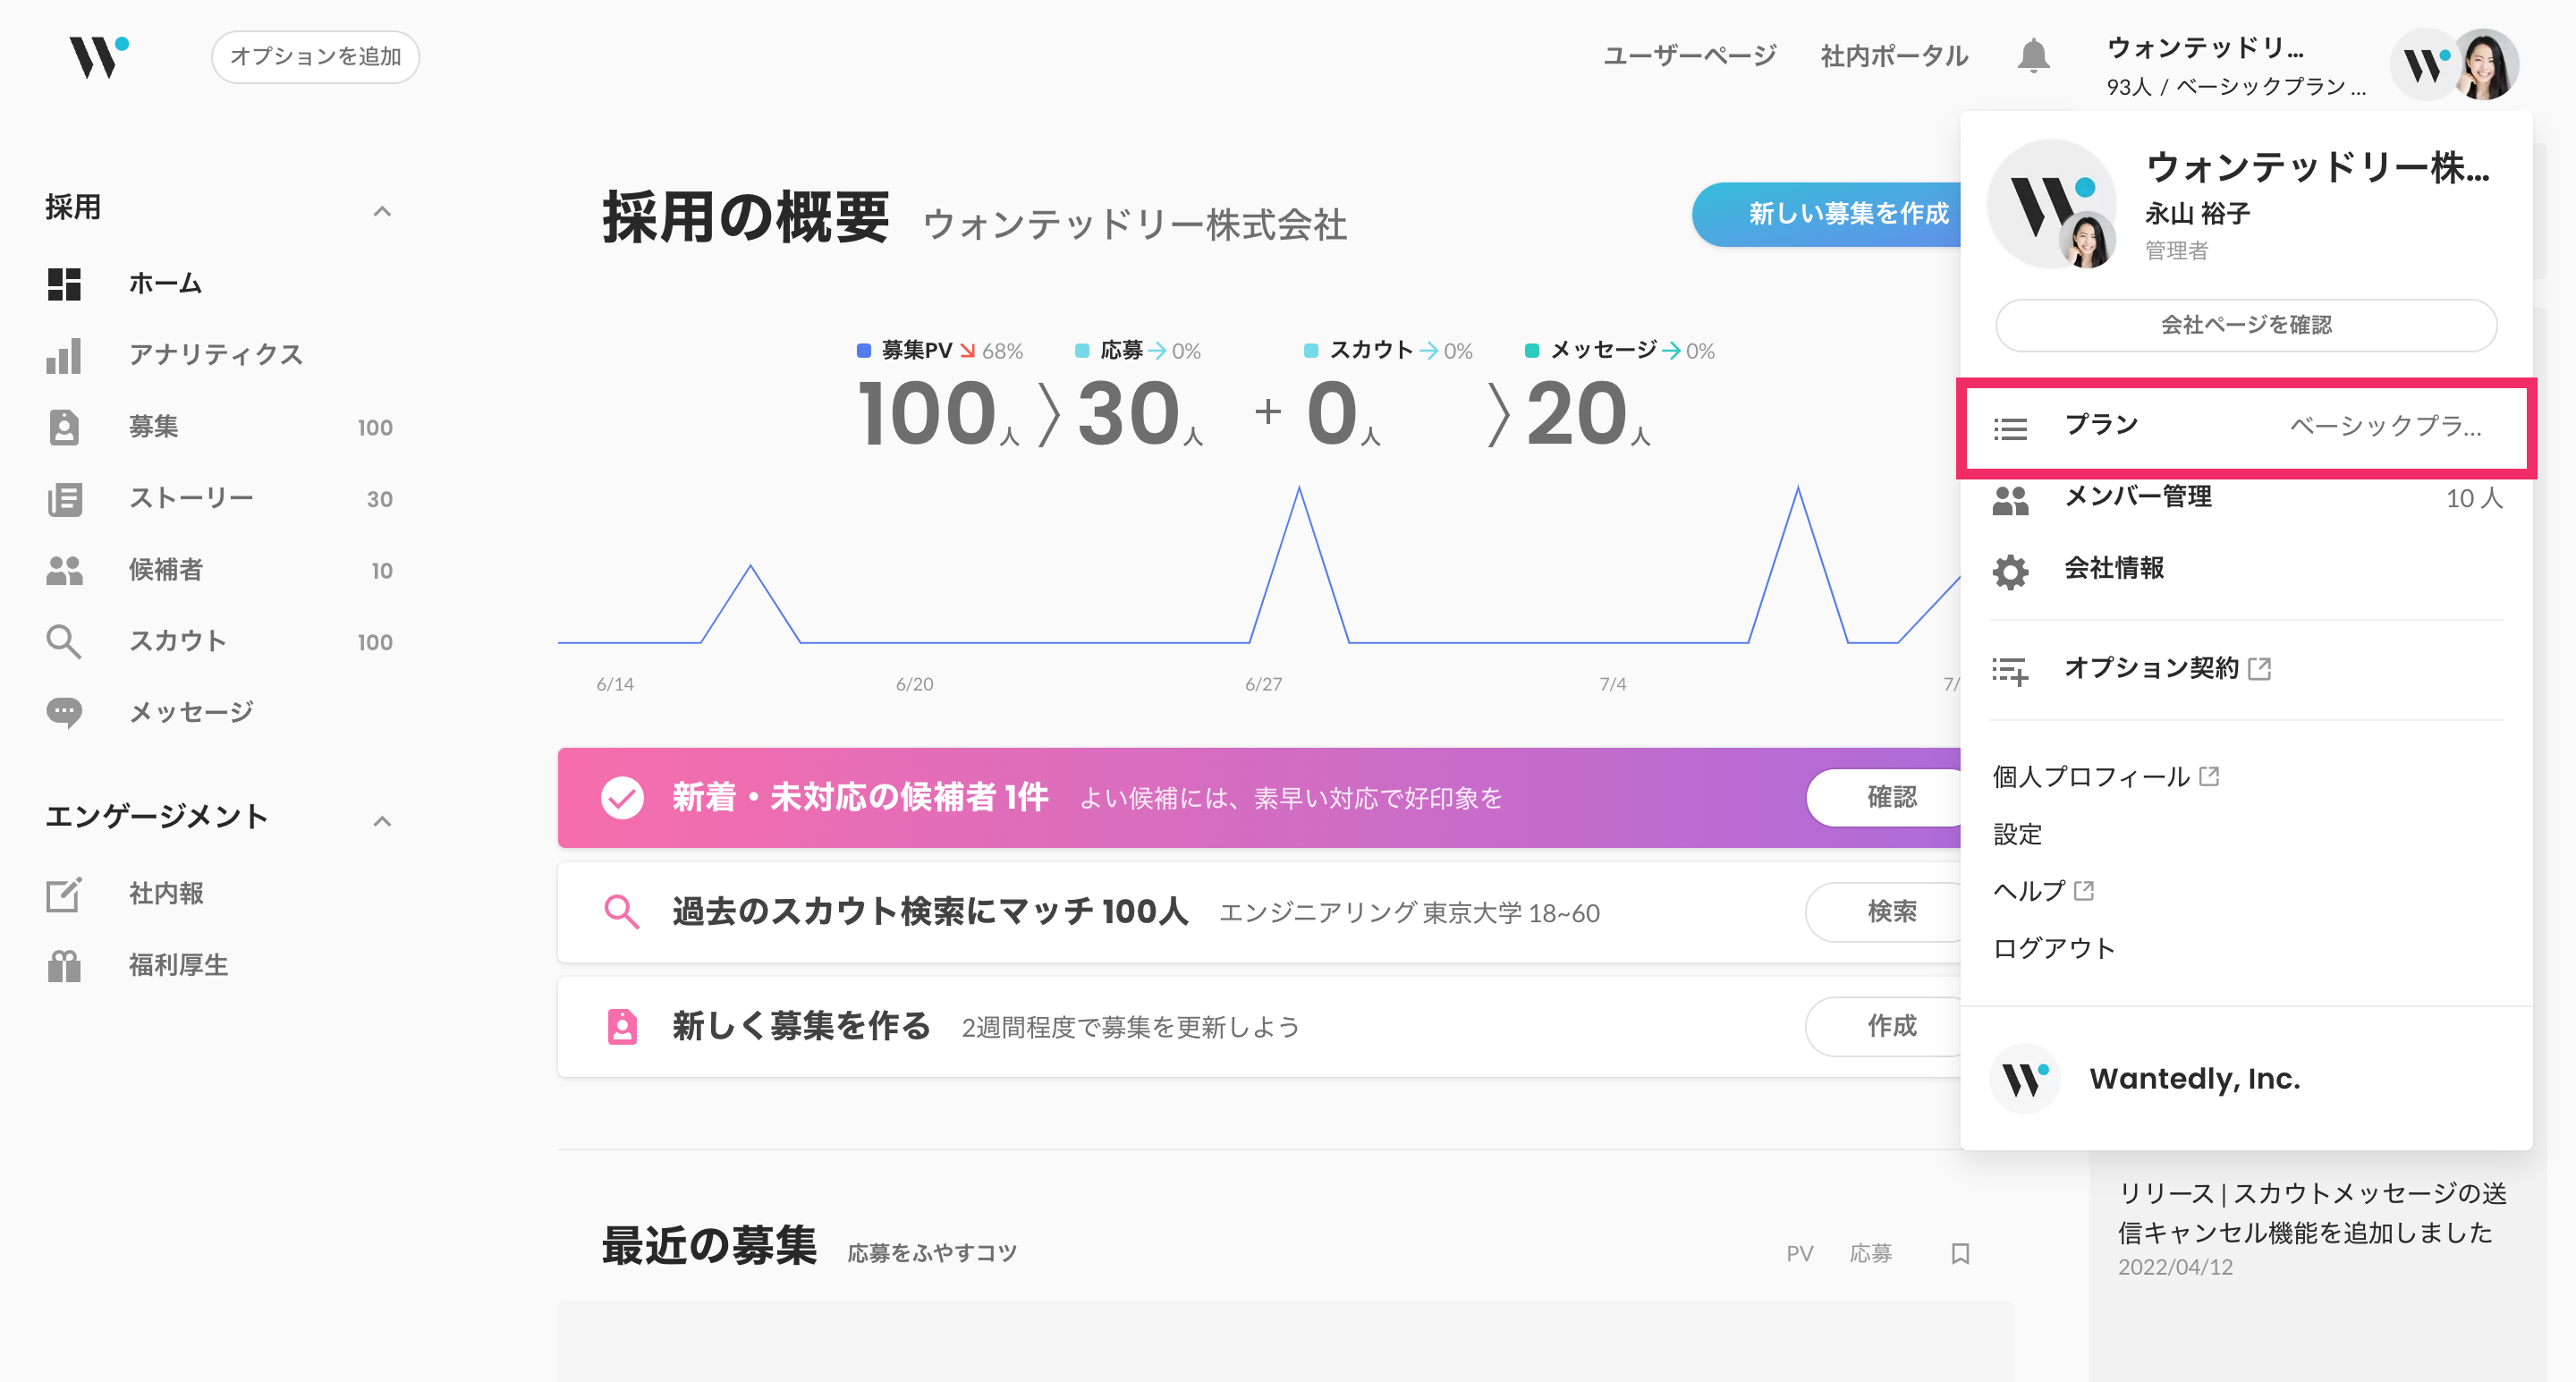
Task: Click the pink icon in 新しく募集を作る card
Action: tap(622, 1026)
